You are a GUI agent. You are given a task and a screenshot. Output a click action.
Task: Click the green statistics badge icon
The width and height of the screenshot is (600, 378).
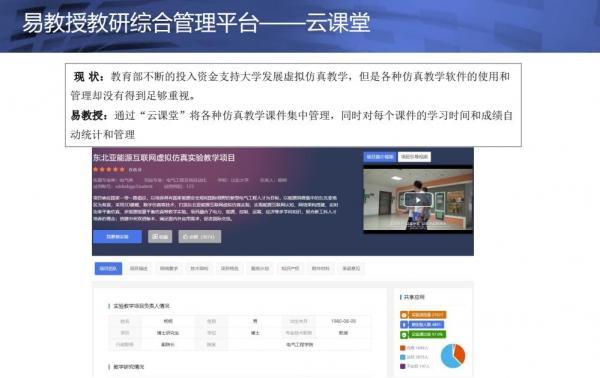point(404,335)
